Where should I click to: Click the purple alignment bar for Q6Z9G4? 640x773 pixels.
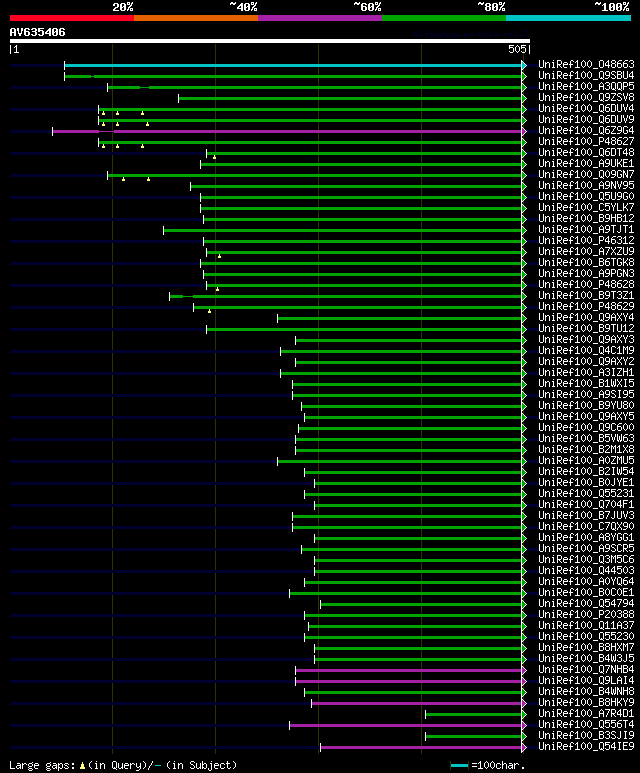(287, 132)
